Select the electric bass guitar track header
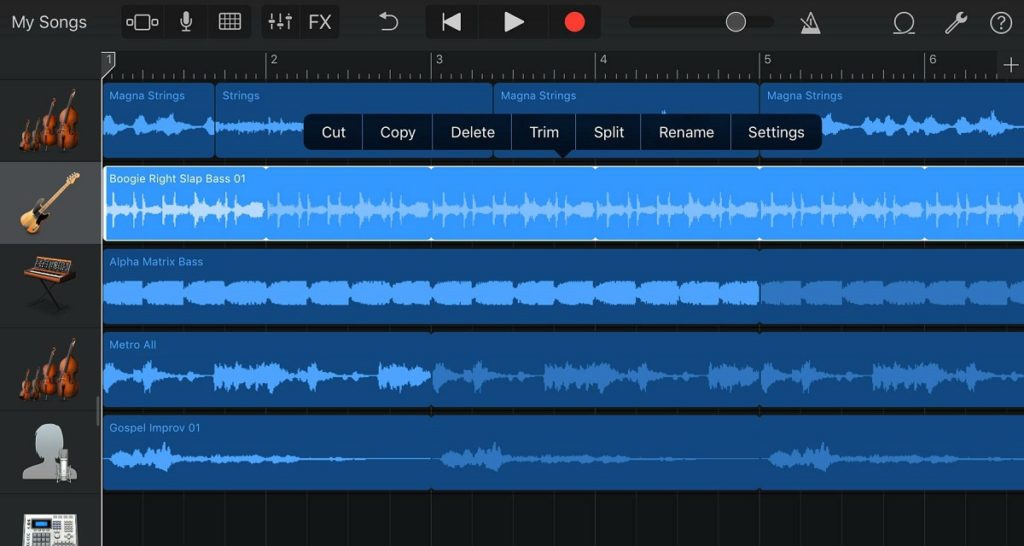 (x=50, y=203)
